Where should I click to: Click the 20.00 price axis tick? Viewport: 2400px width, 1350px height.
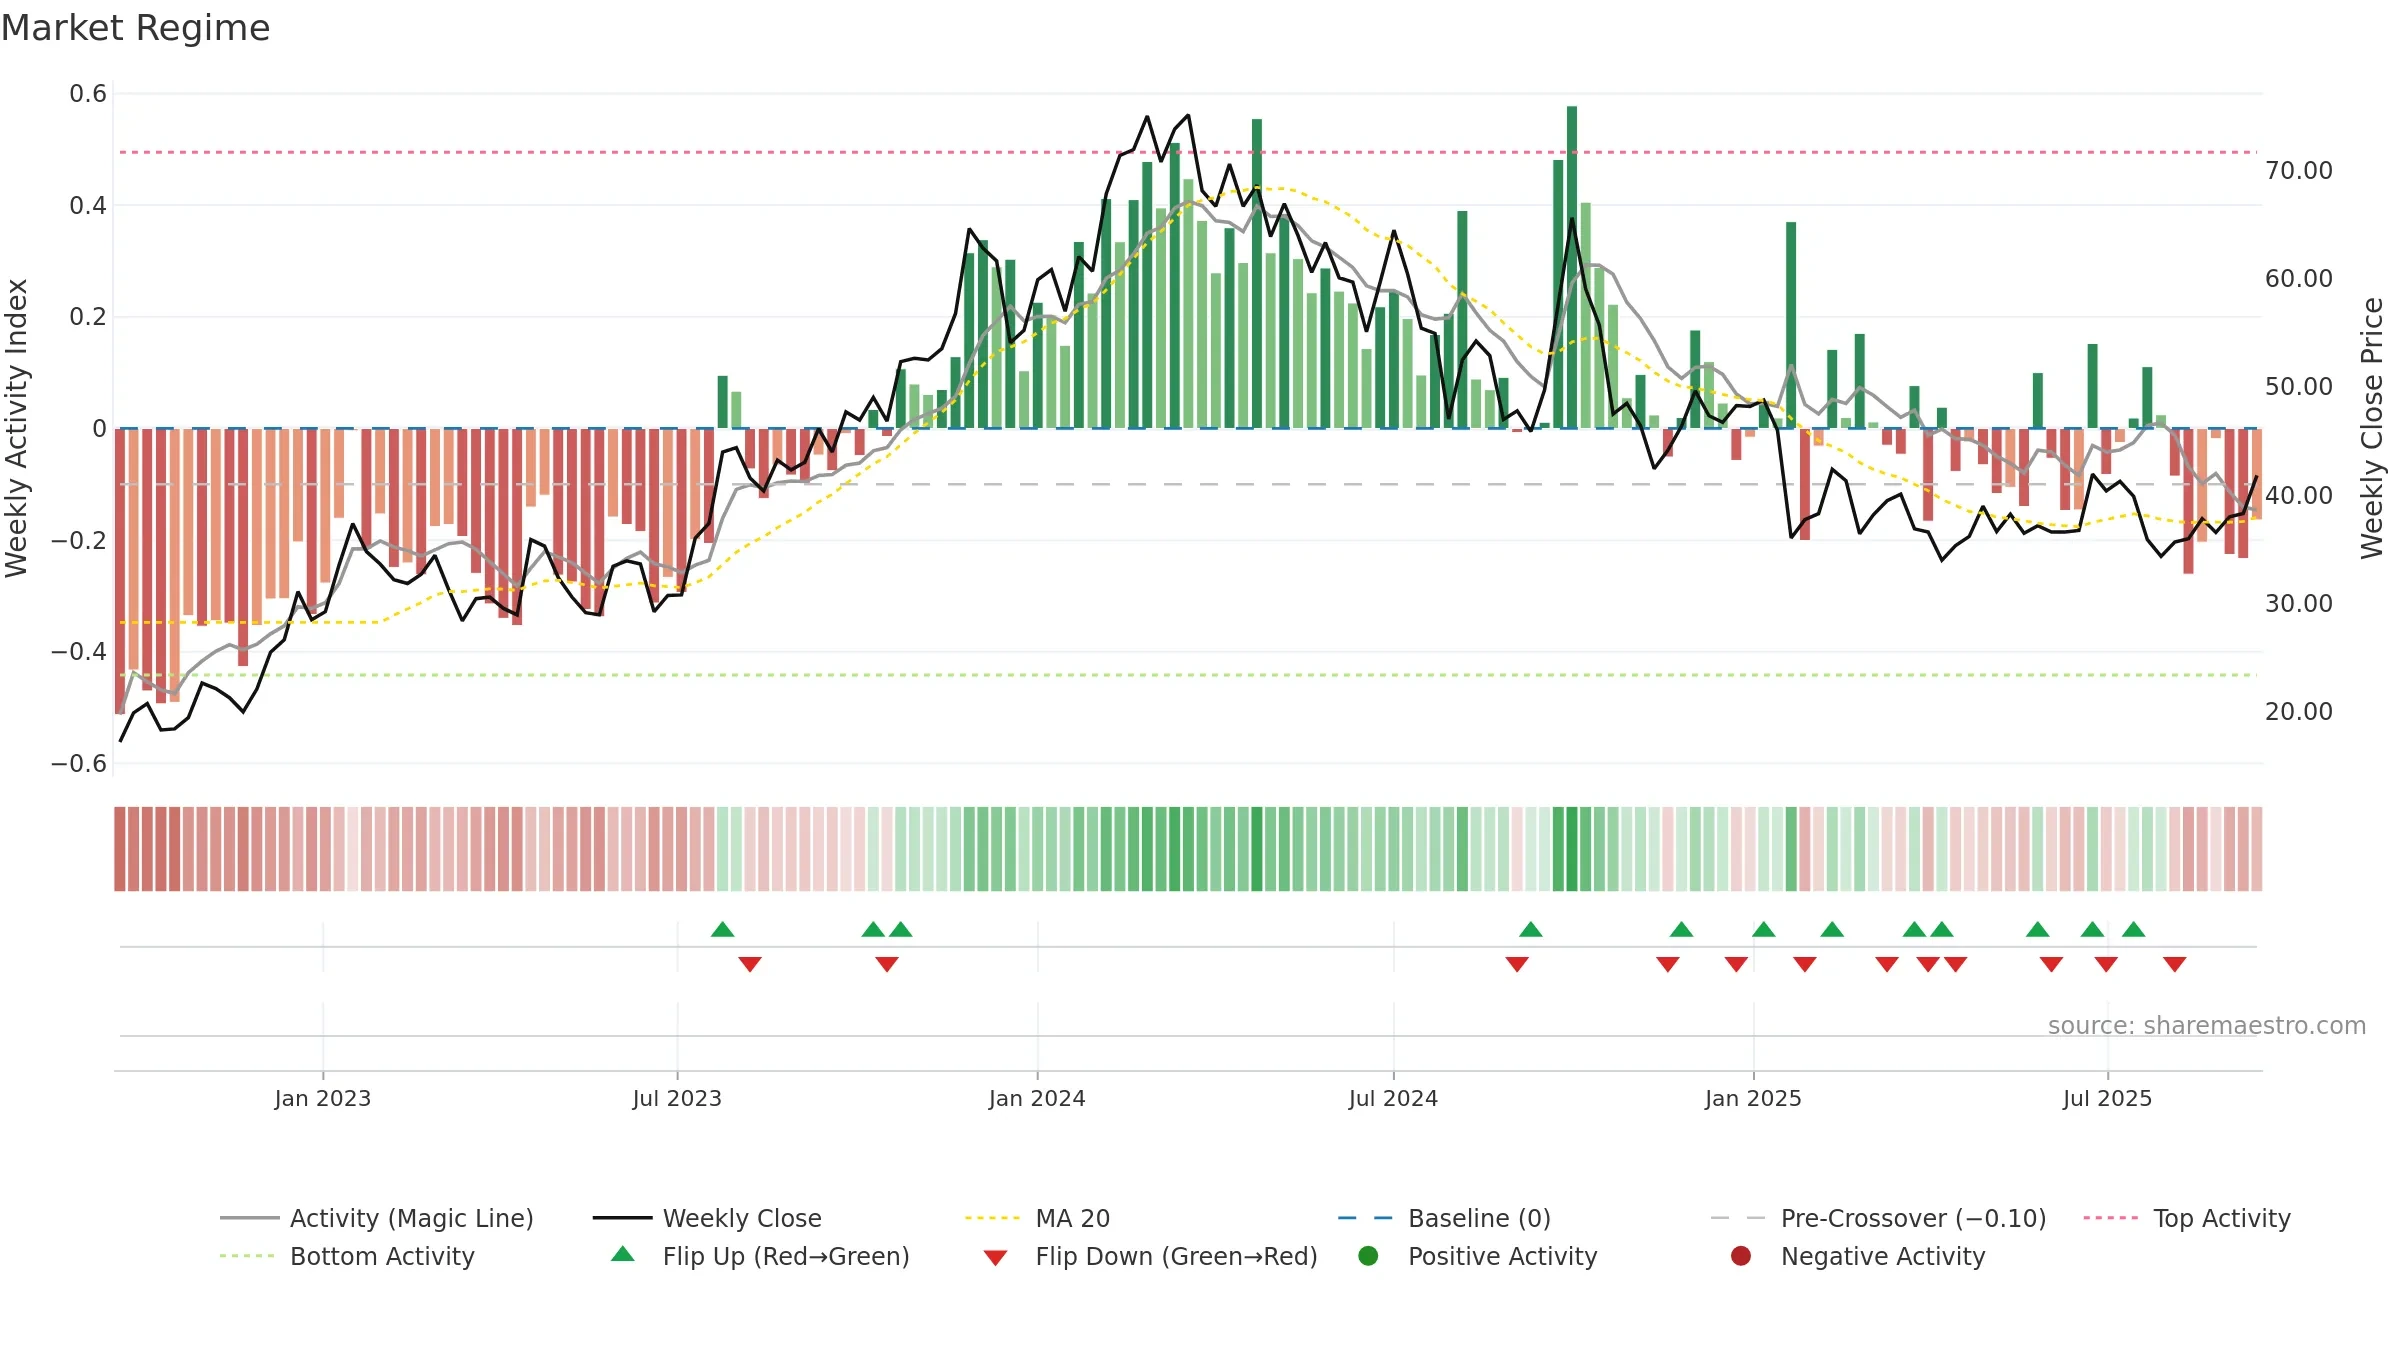2298,711
